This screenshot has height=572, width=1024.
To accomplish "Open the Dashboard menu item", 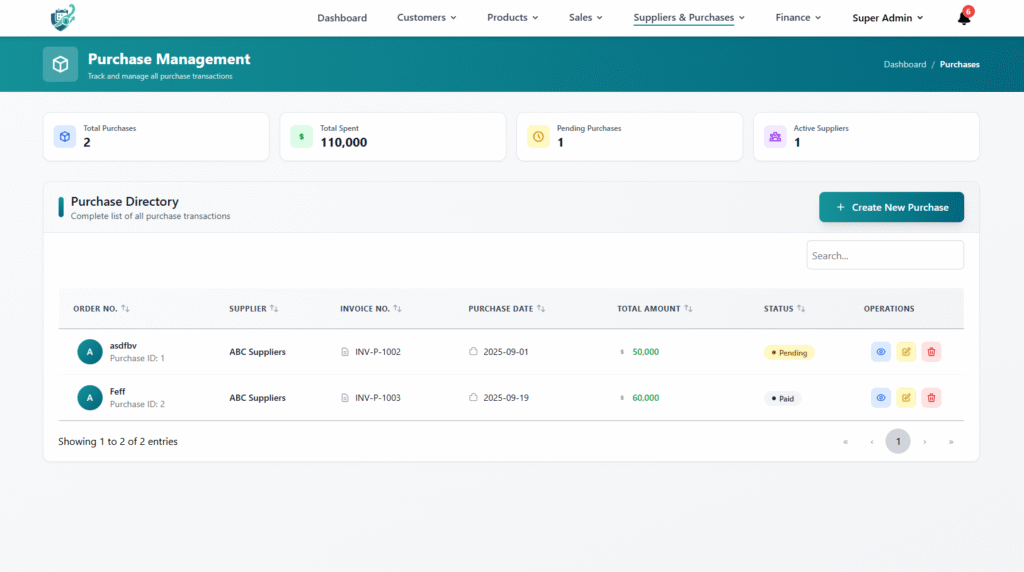I will tap(342, 18).
